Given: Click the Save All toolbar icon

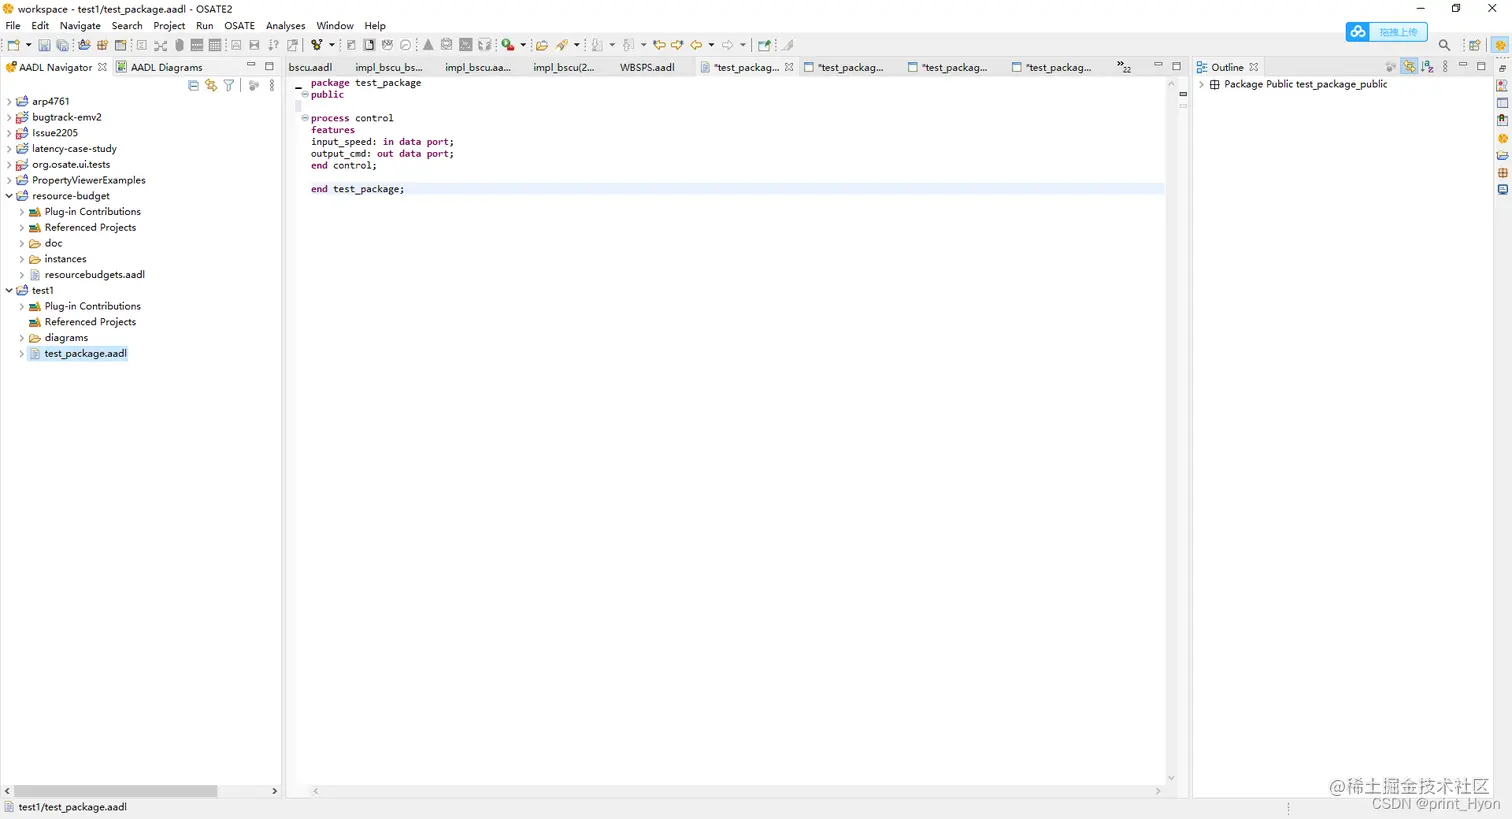Looking at the screenshot, I should [62, 45].
